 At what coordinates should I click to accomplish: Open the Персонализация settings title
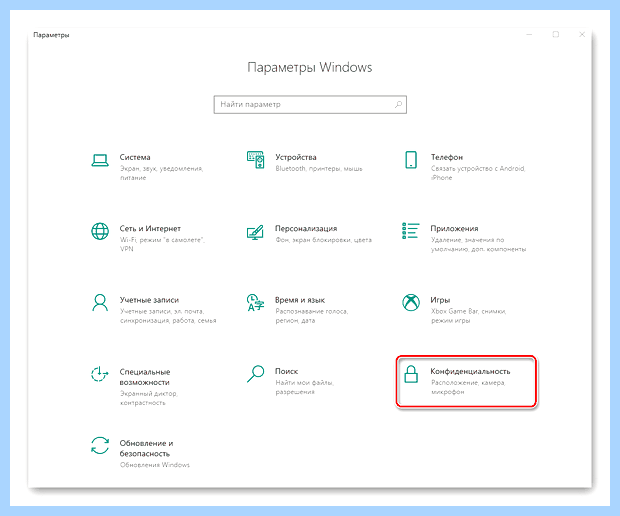[x=306, y=229]
